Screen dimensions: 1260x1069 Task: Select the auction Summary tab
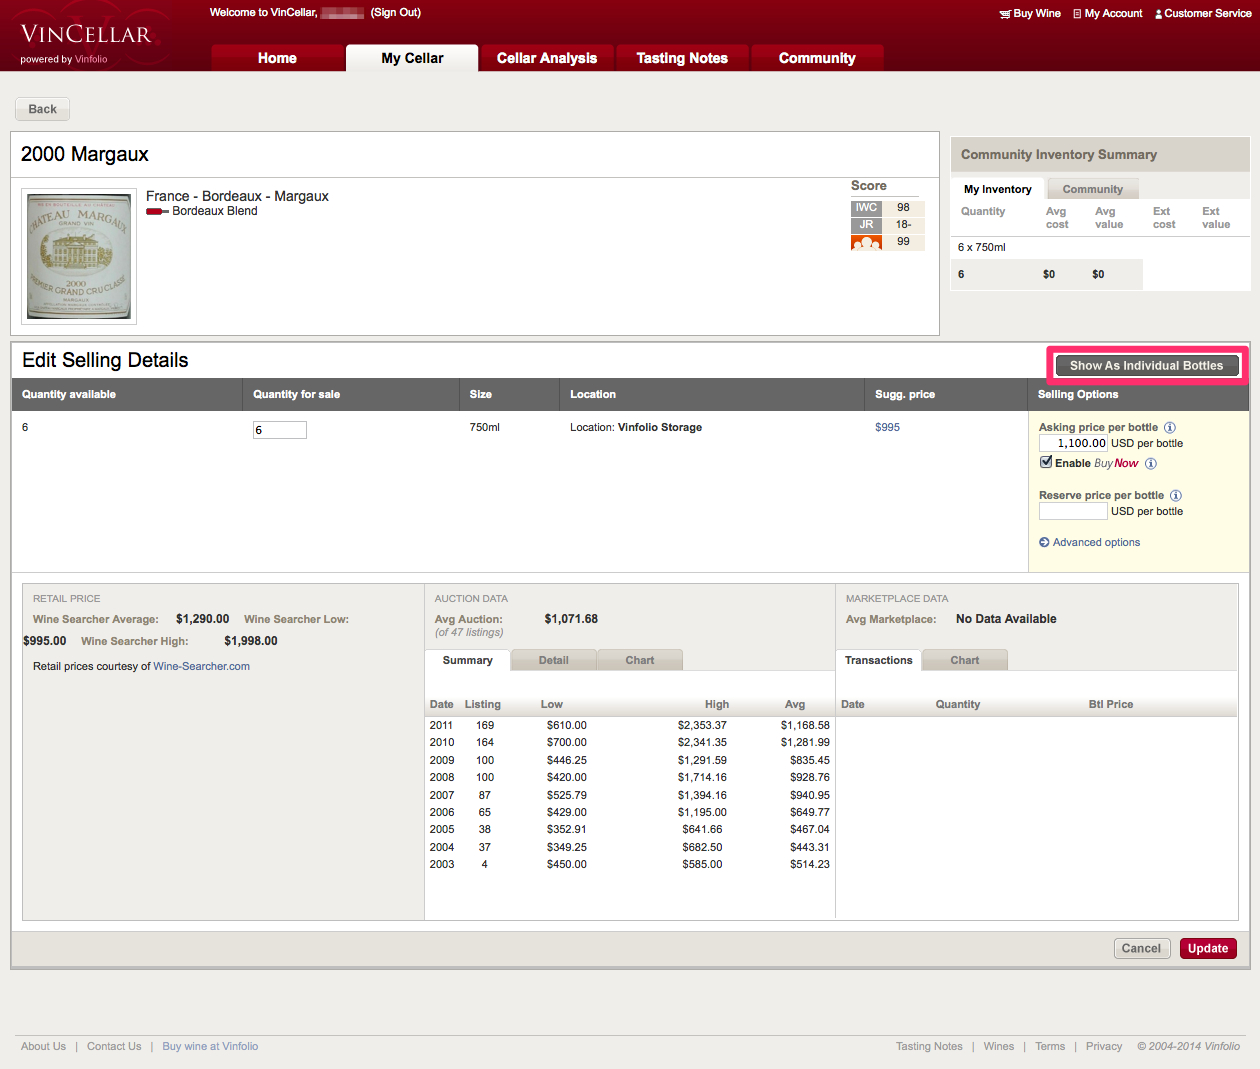468,660
